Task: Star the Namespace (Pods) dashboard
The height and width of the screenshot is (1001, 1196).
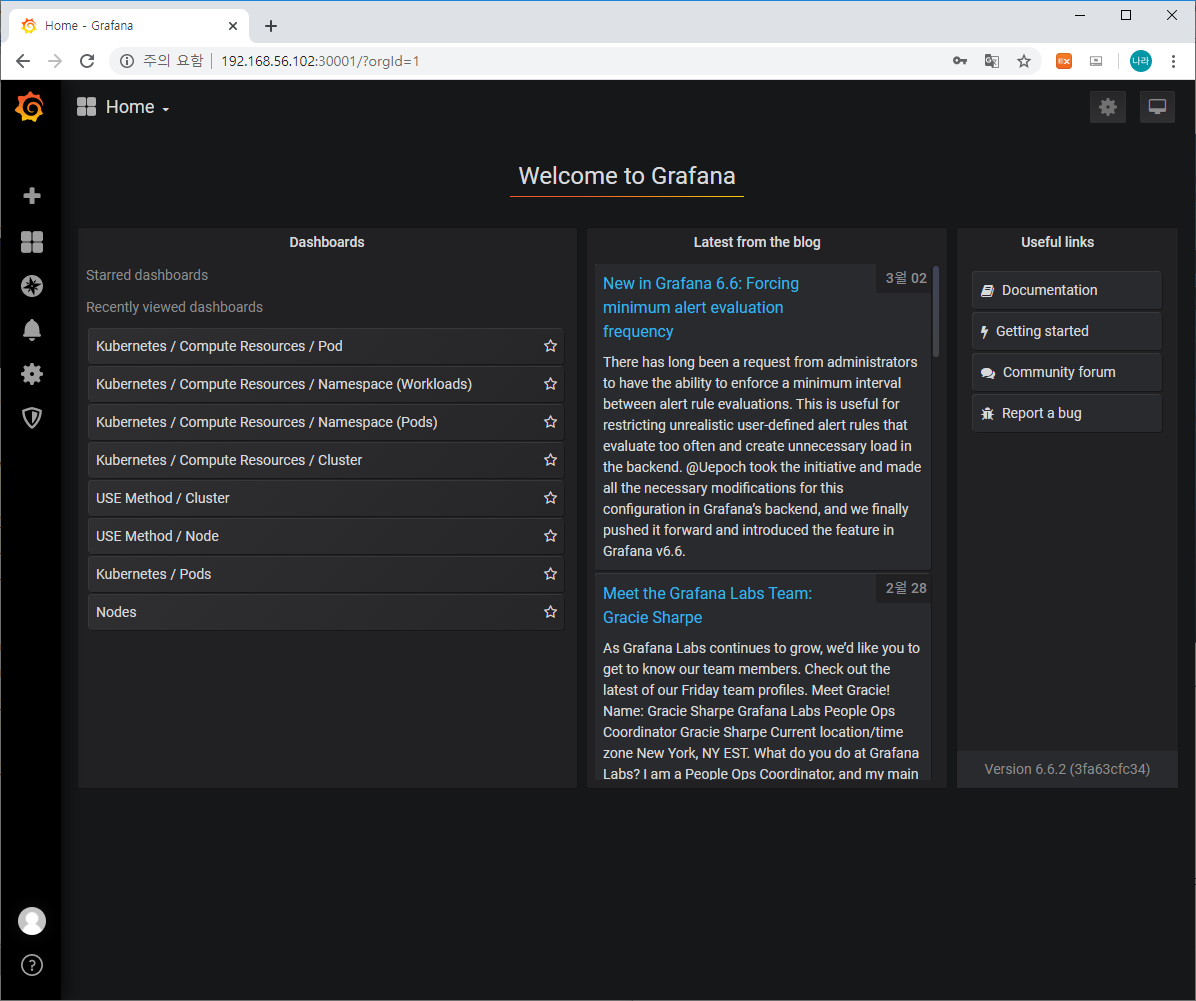Action: (x=550, y=422)
